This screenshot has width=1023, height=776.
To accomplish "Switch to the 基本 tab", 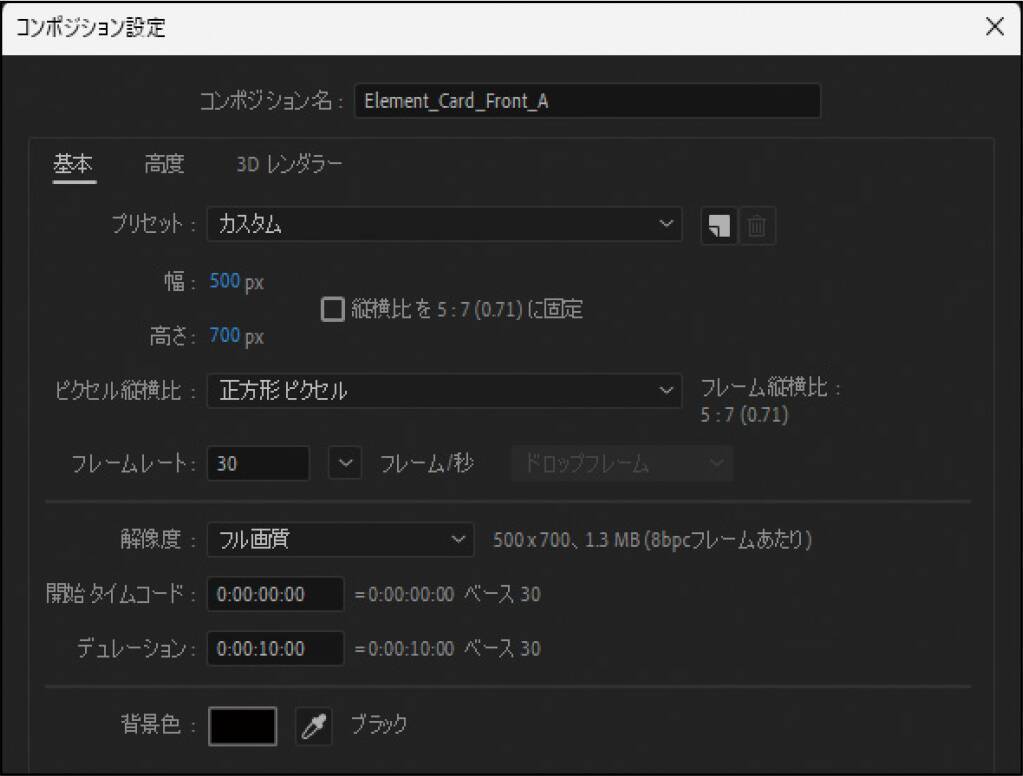I will pyautogui.click(x=73, y=165).
